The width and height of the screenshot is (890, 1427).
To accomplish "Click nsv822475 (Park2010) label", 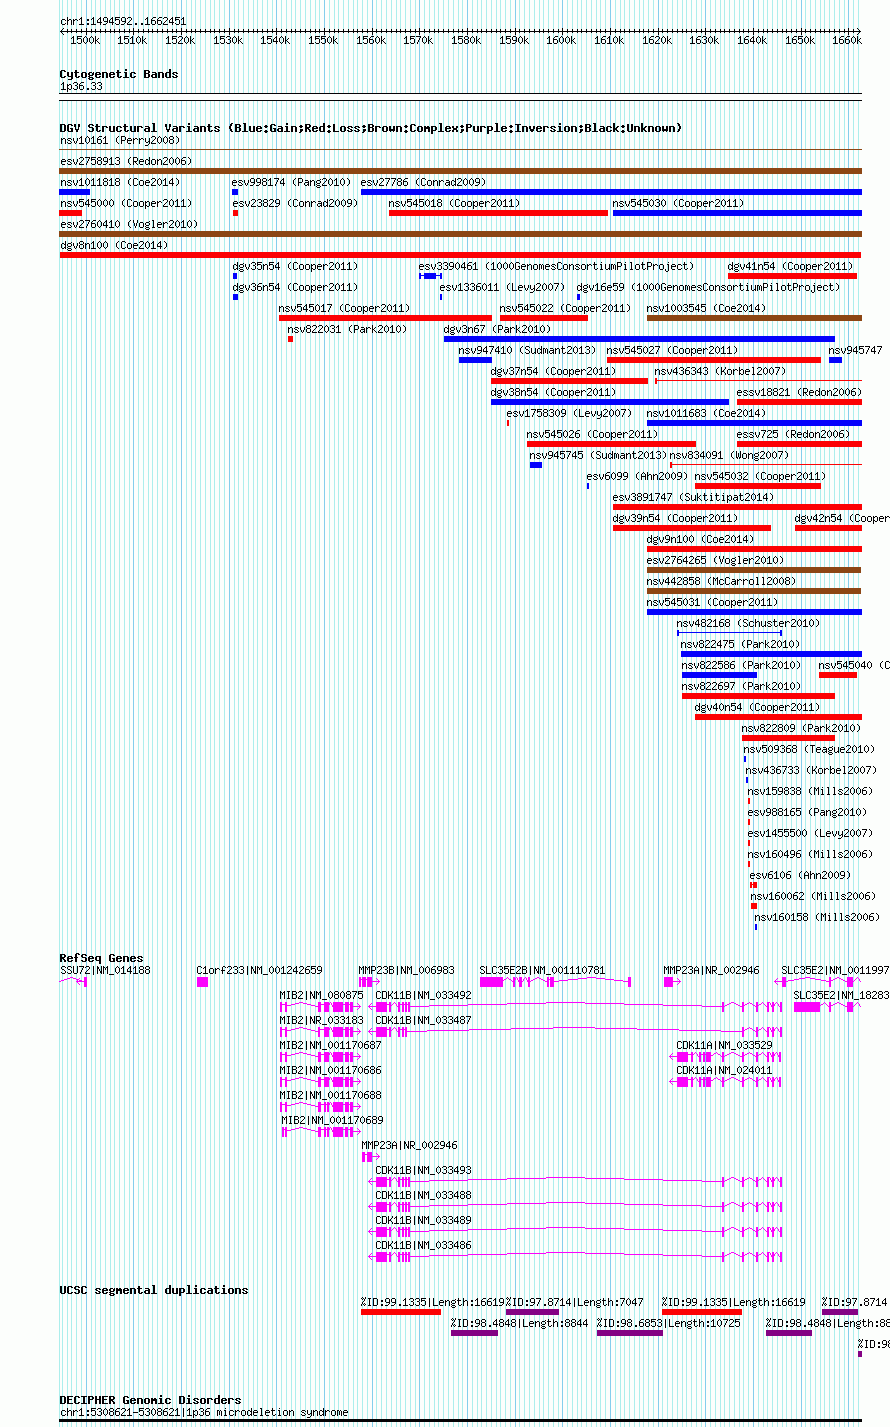I will point(741,644).
